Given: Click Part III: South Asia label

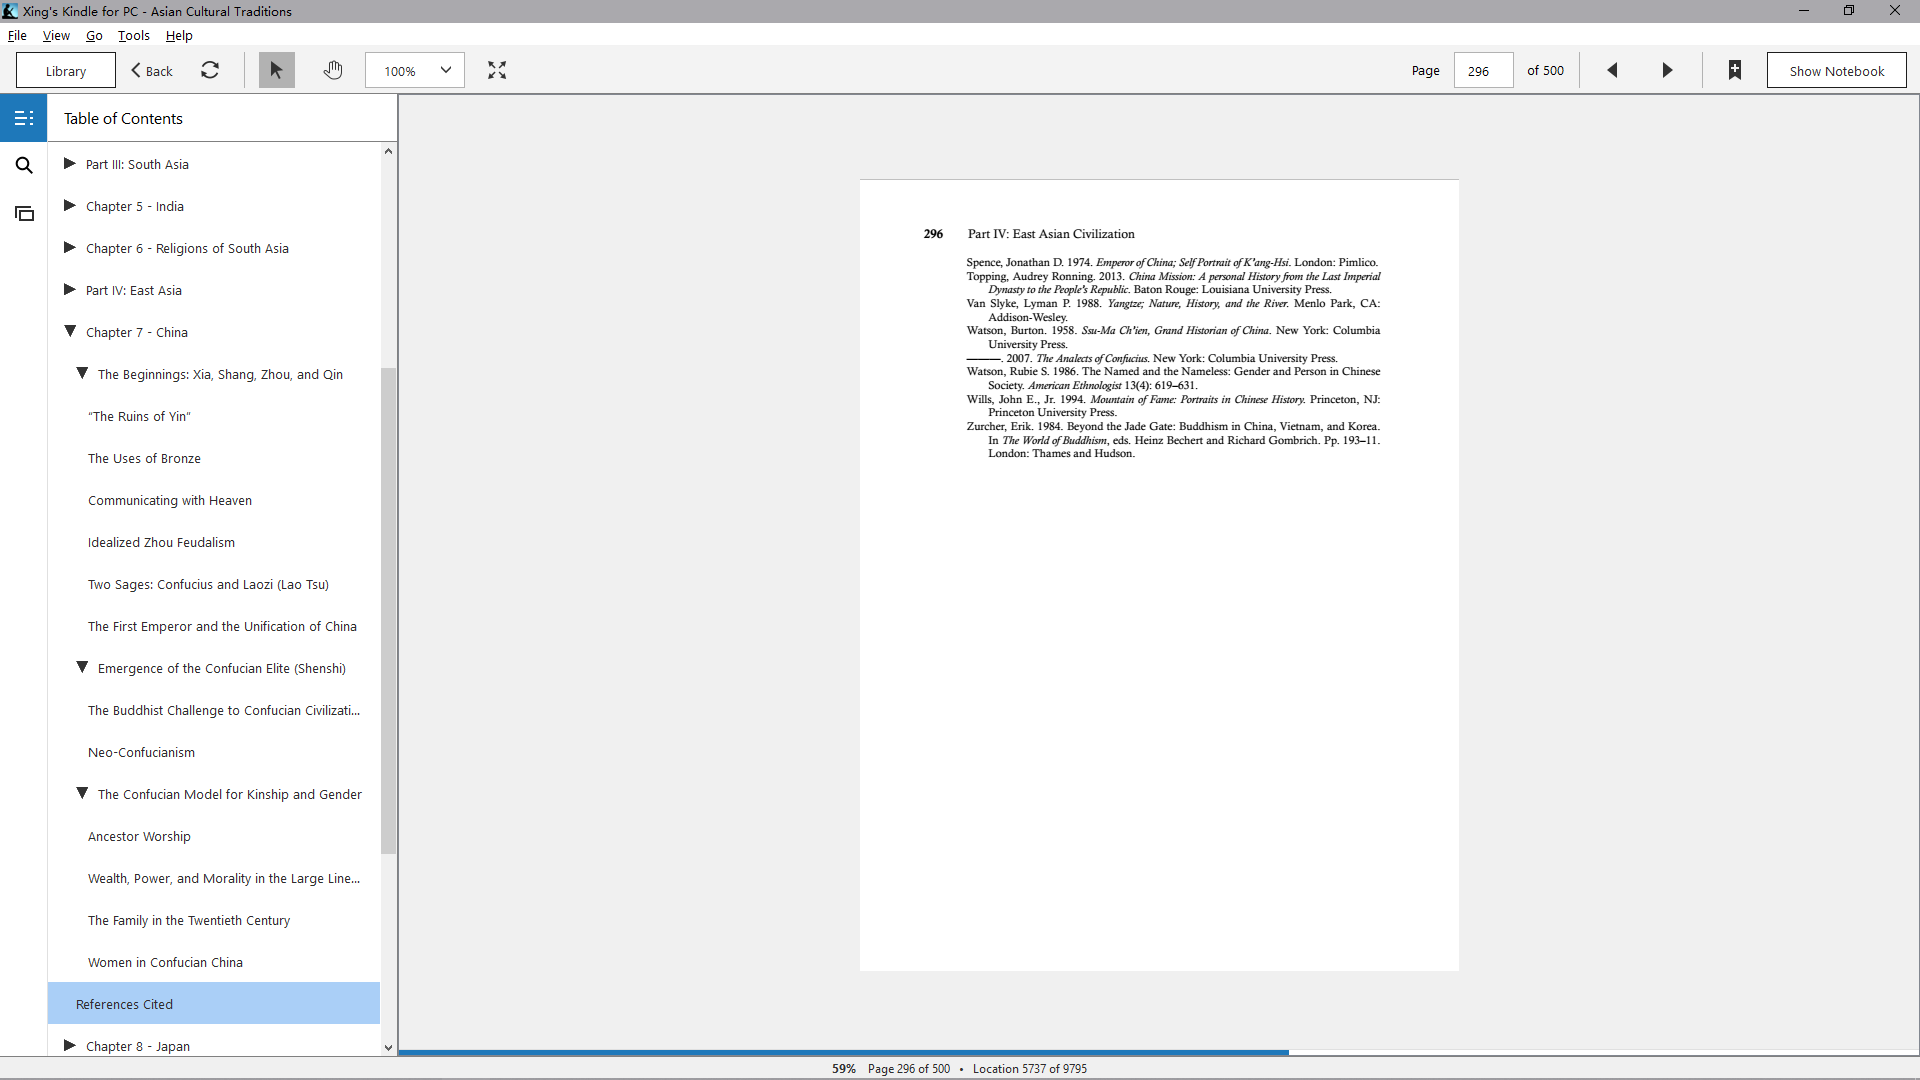Looking at the screenshot, I should pyautogui.click(x=137, y=164).
